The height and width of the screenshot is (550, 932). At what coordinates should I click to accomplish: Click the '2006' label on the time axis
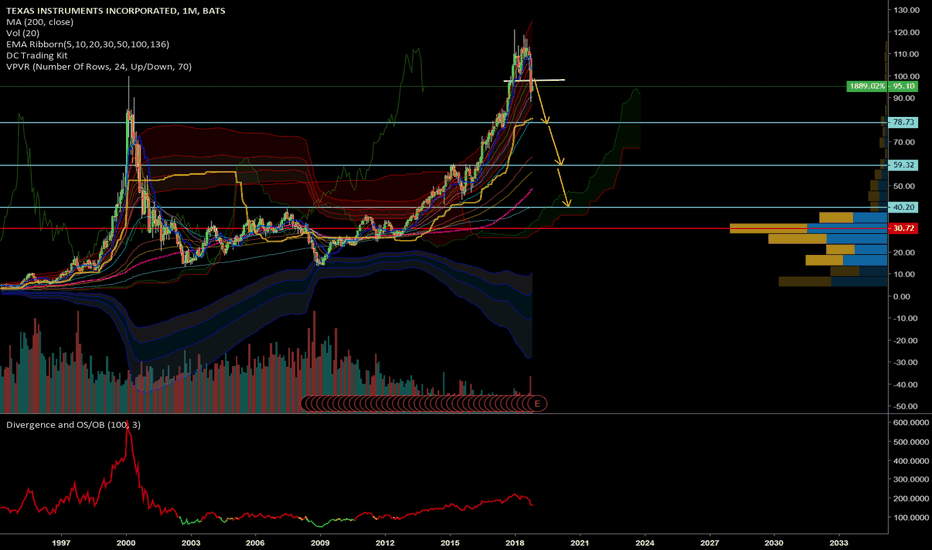pos(255,542)
